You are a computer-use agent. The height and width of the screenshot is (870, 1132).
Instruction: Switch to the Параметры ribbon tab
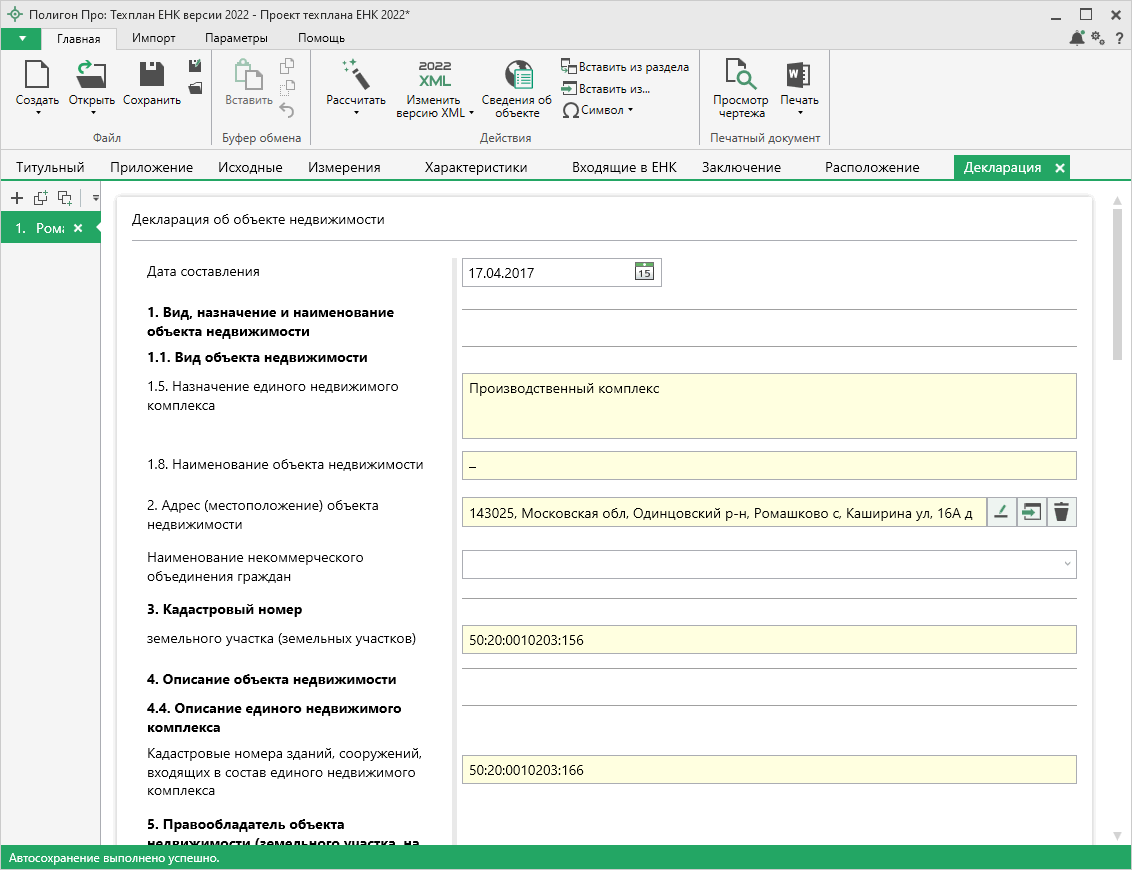coord(236,38)
